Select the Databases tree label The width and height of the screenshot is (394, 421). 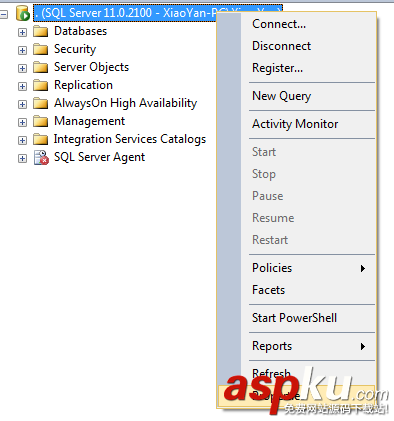coord(81,31)
